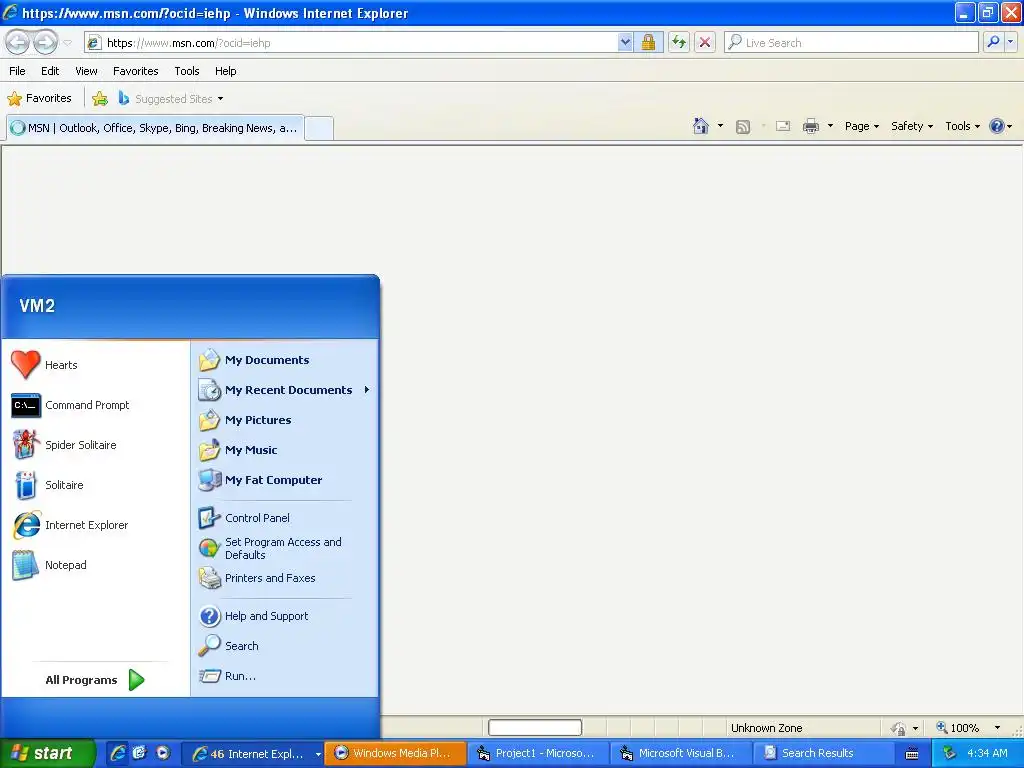The width and height of the screenshot is (1024, 768).
Task: Click the red Stop loading button
Action: click(705, 43)
